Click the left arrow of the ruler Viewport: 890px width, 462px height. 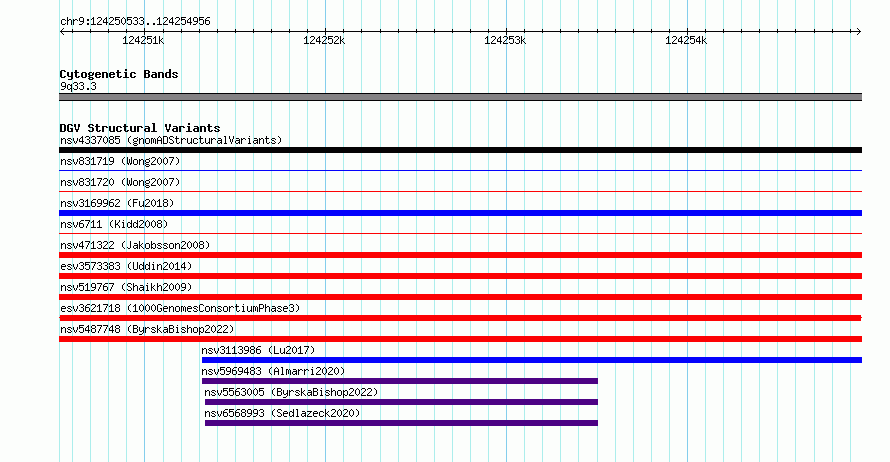(62, 32)
